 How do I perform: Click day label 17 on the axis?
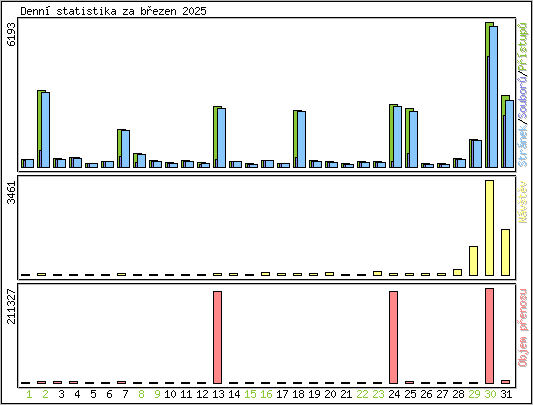point(282,394)
